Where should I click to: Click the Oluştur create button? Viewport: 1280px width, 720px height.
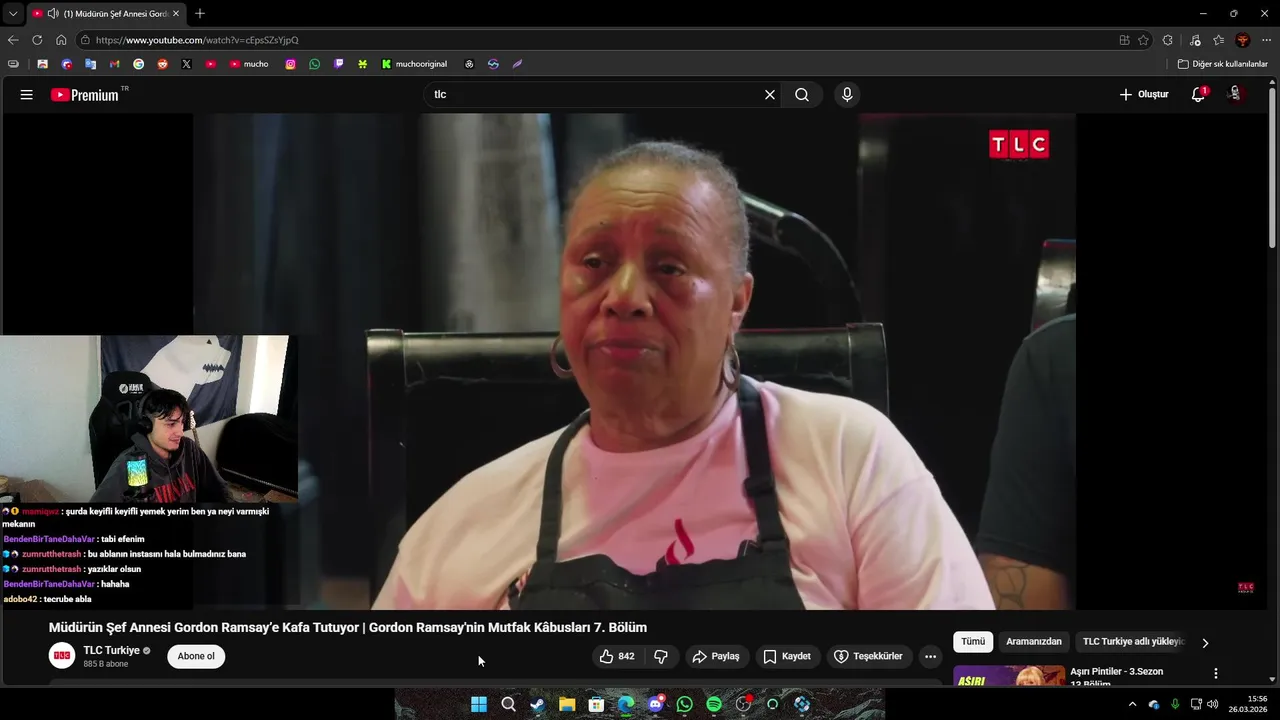pos(1144,95)
